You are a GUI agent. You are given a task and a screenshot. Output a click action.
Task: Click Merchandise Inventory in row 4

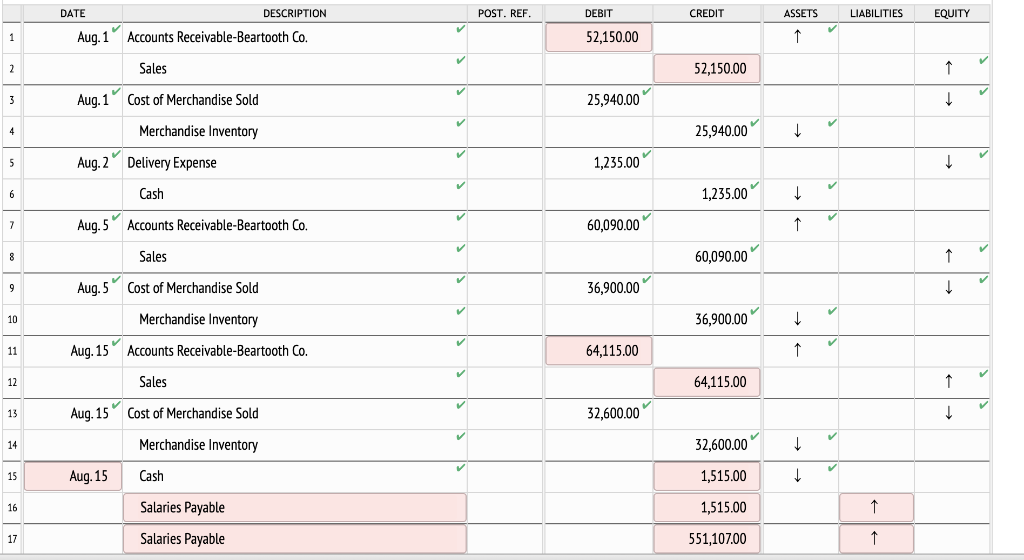[x=199, y=131]
